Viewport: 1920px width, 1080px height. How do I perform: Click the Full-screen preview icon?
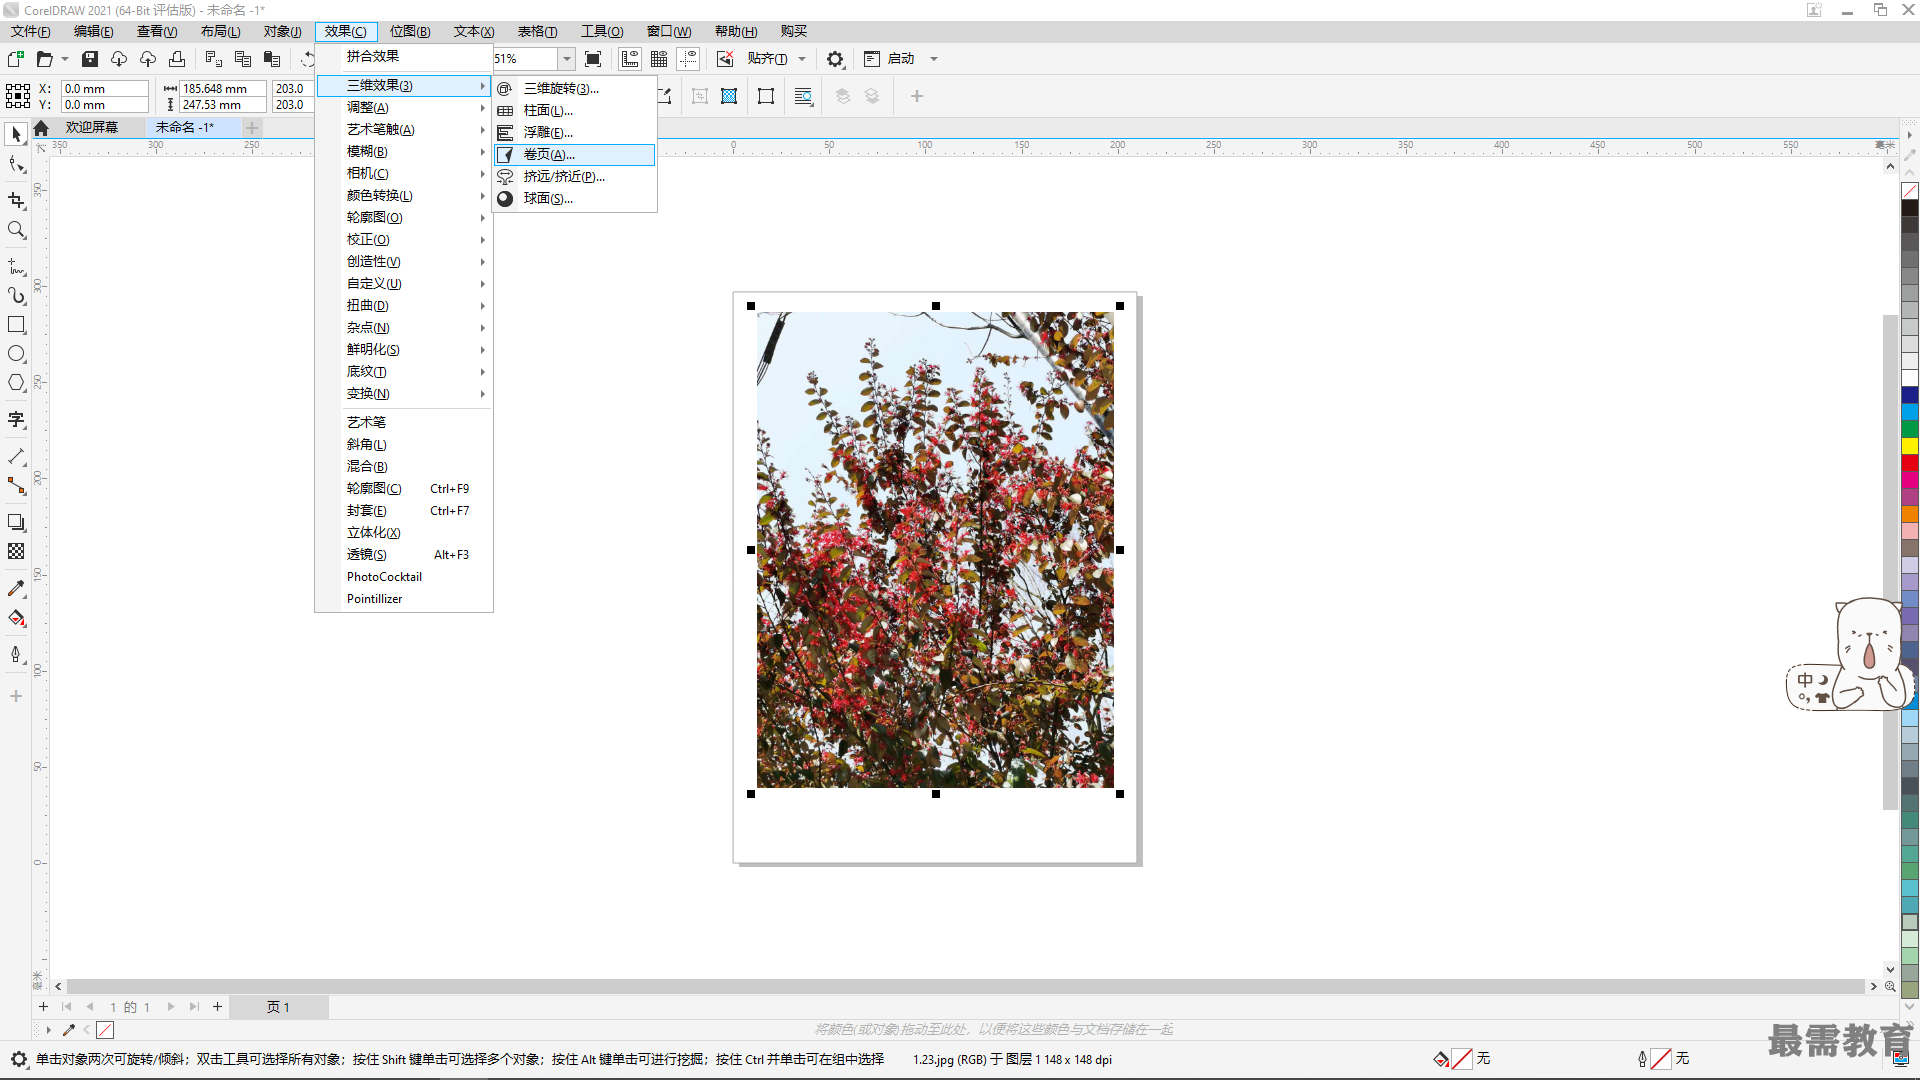coord(593,59)
